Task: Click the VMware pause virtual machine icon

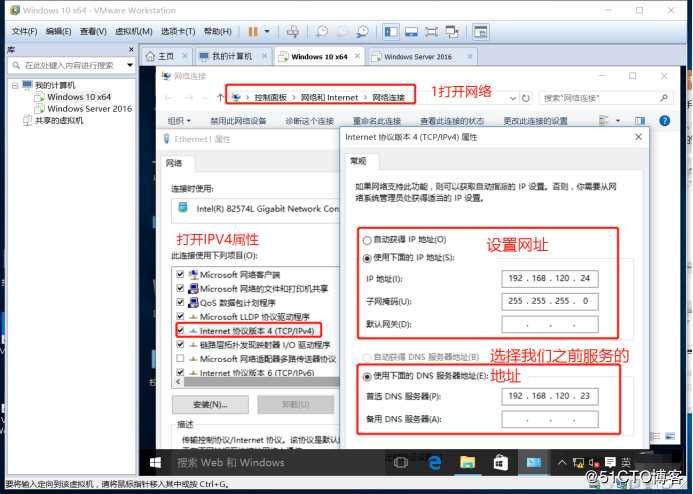Action: coord(253,31)
